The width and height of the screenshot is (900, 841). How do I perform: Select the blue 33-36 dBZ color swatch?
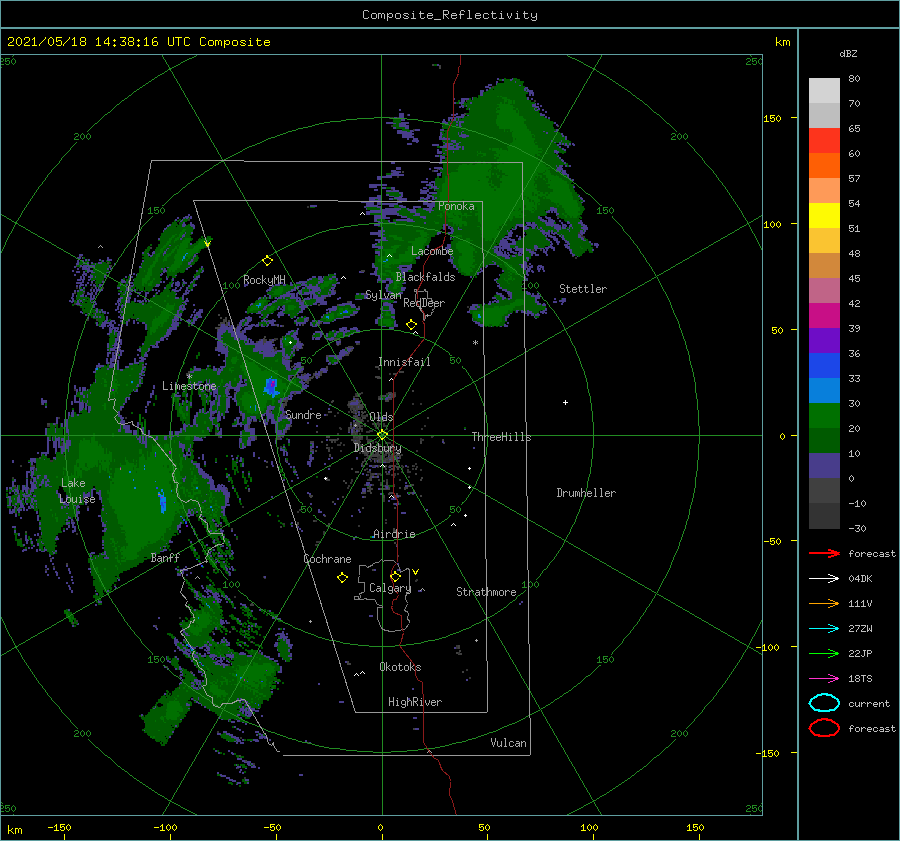coord(824,366)
